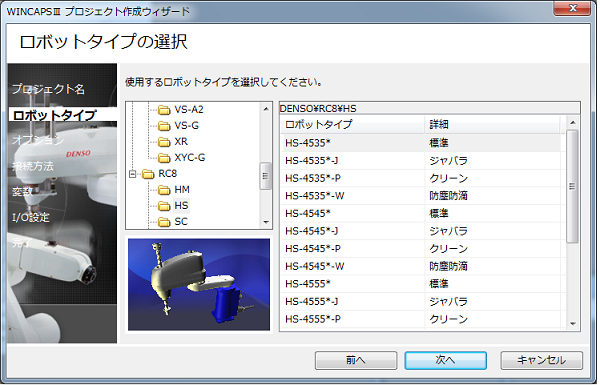Select HM under RC8
Screen dimensions: 600x385
[x=182, y=190]
